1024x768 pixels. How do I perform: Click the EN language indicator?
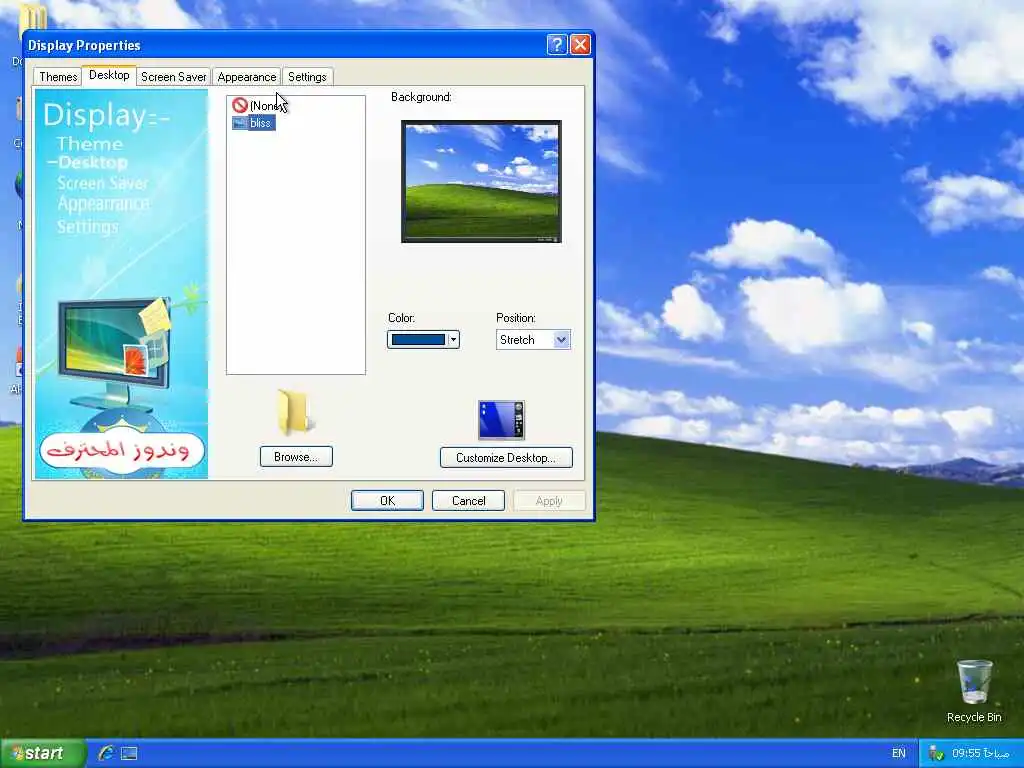coord(899,753)
